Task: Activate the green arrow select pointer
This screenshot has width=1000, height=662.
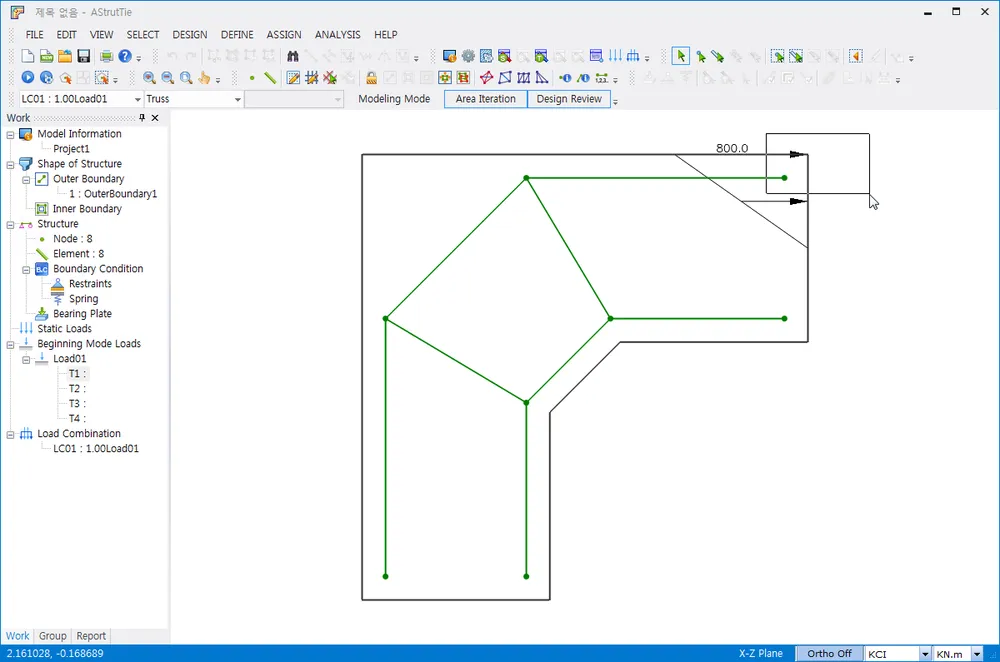Action: click(680, 57)
